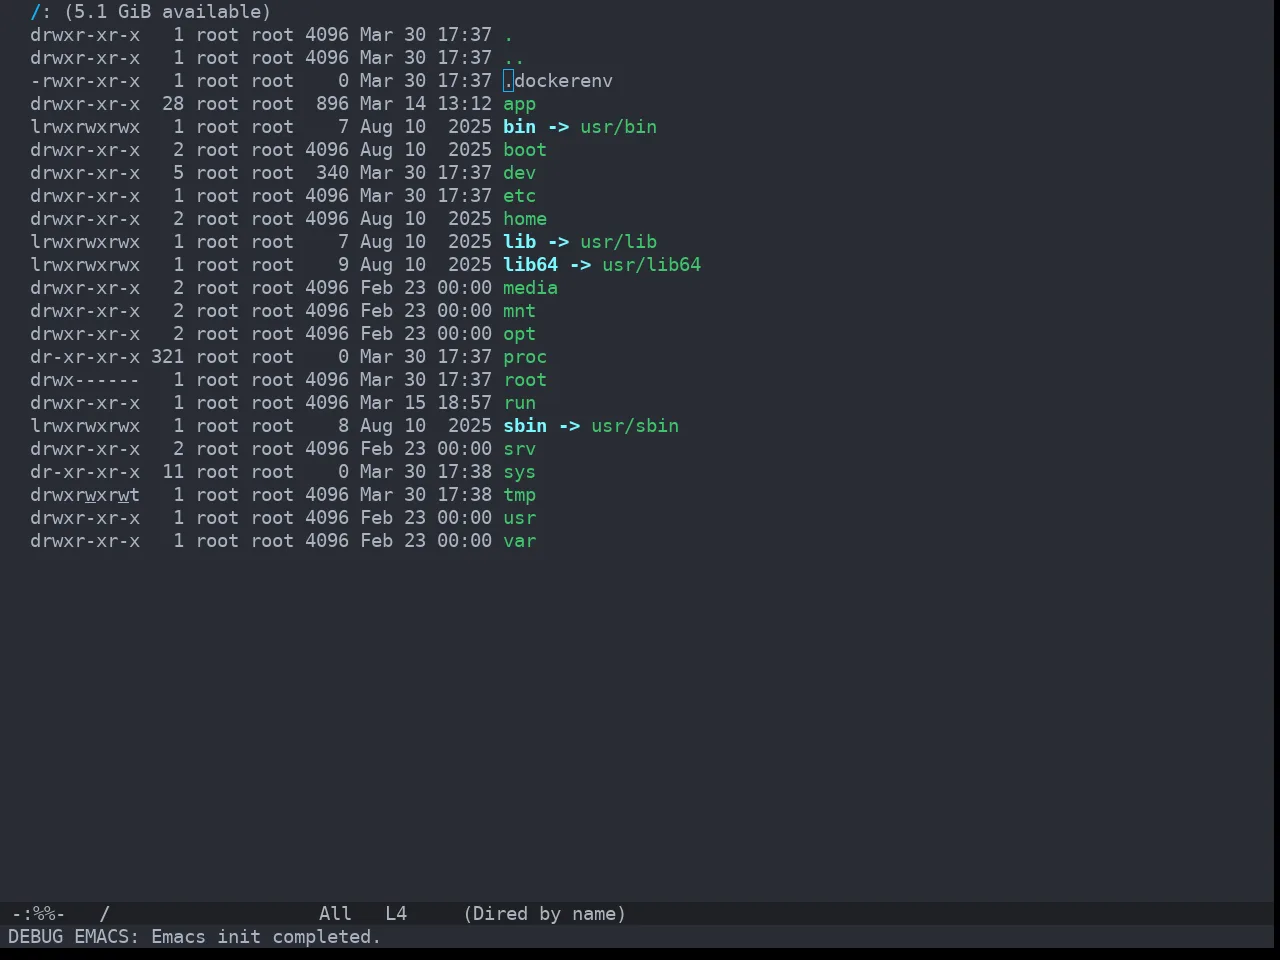Click the proc directory name
The image size is (1280, 960).
pos(525,357)
